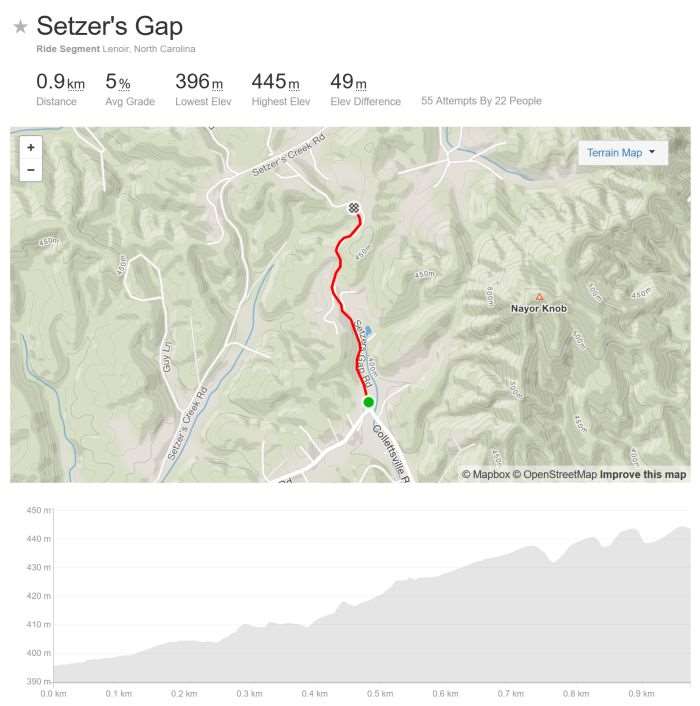Click the Terrain Map dropdown arrow
Image resolution: width=700 pixels, height=706 pixels.
652,152
